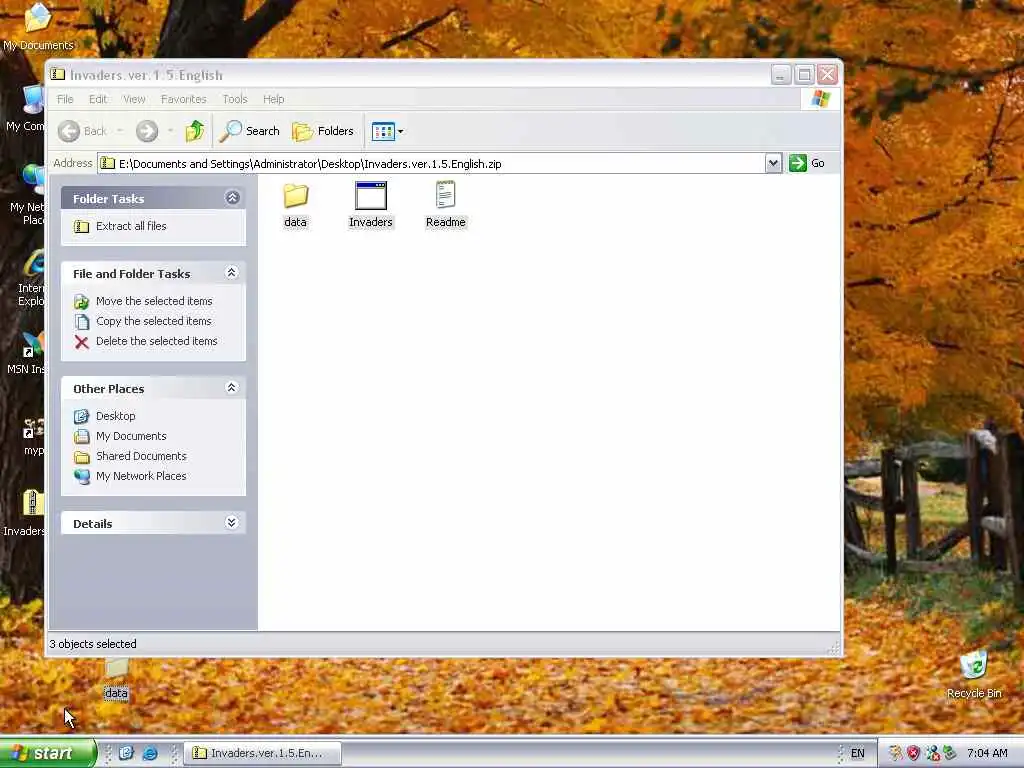This screenshot has width=1024, height=768.
Task: Open My Network Places link
Action: pos(141,476)
